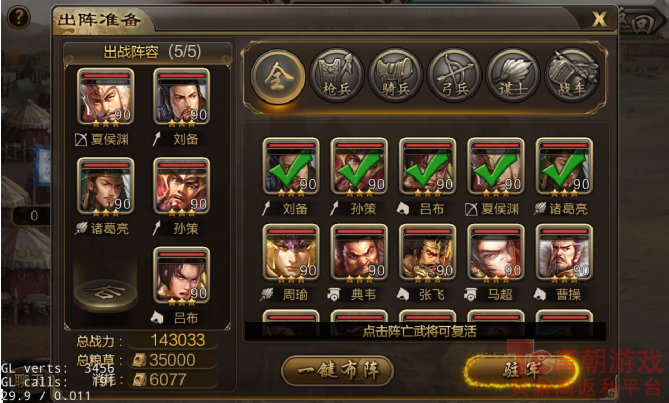Click the 一键布阵 auto-formation button
Image resolution: width=669 pixels, height=403 pixels.
[x=337, y=370]
